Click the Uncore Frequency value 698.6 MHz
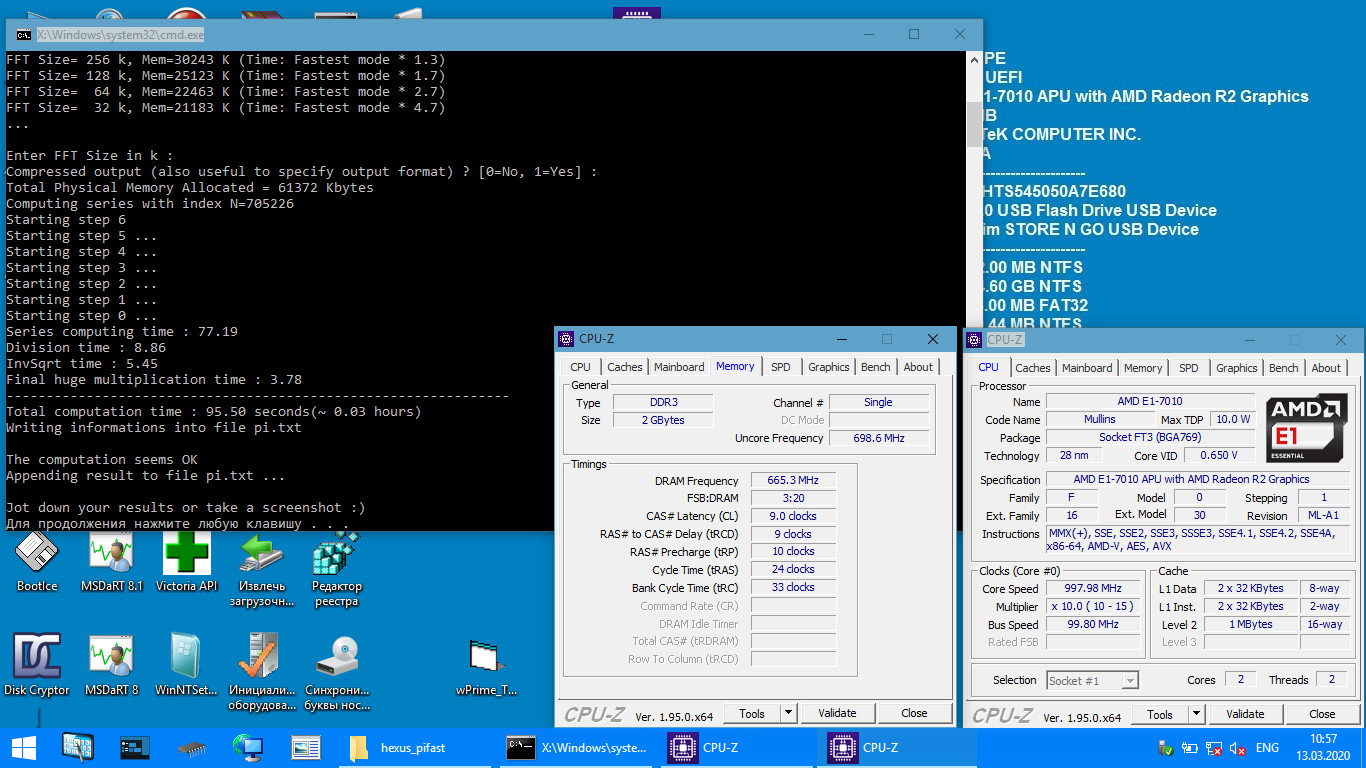 click(879, 438)
